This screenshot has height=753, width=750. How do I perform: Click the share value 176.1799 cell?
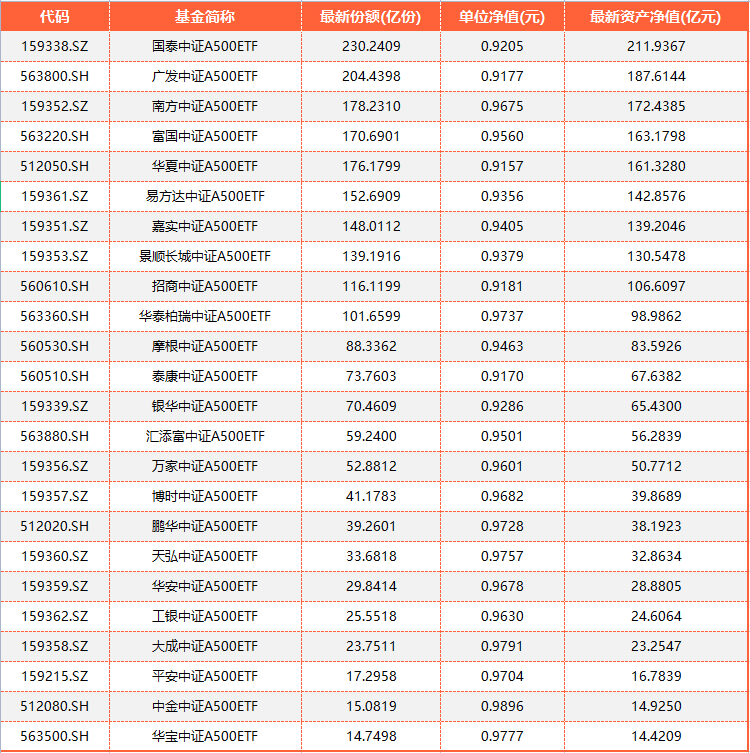(371, 166)
